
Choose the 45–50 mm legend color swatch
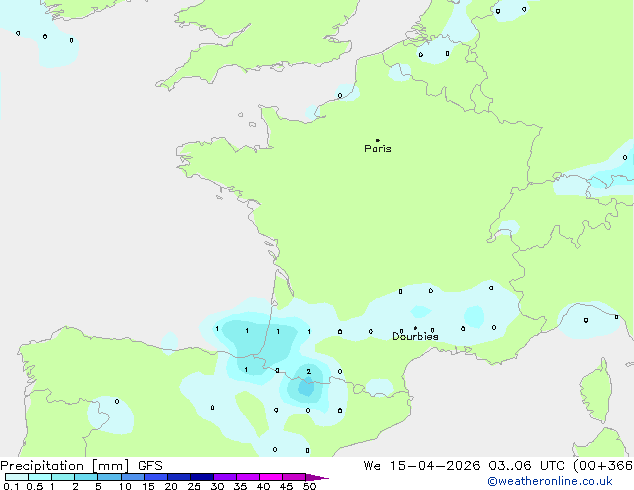294,477
